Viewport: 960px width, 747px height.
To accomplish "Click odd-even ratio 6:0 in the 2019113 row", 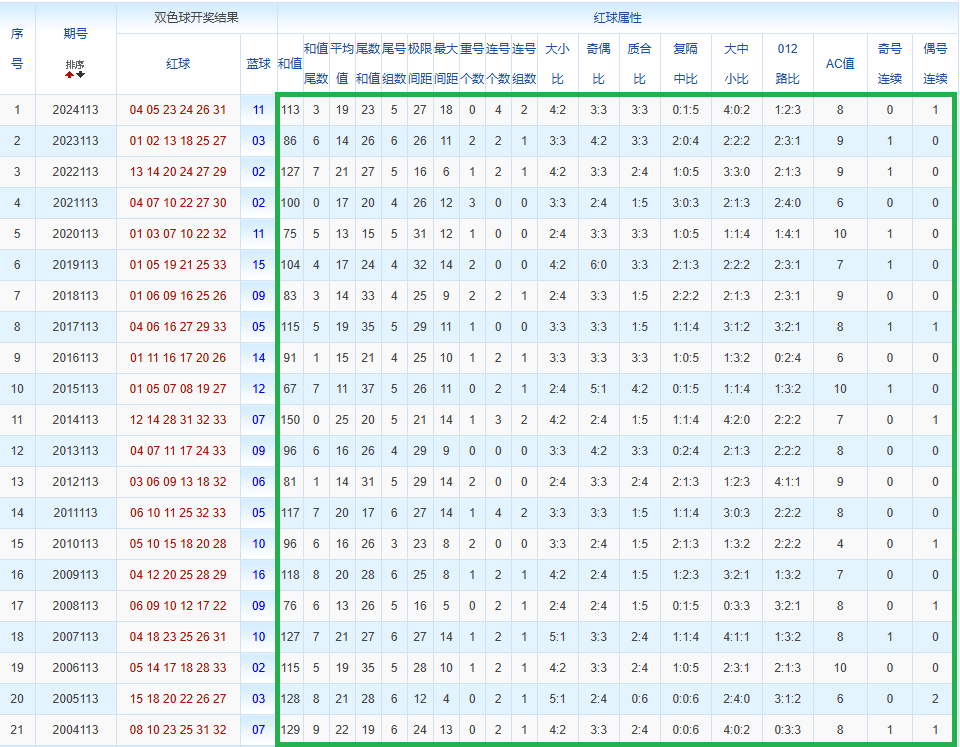I will [598, 265].
